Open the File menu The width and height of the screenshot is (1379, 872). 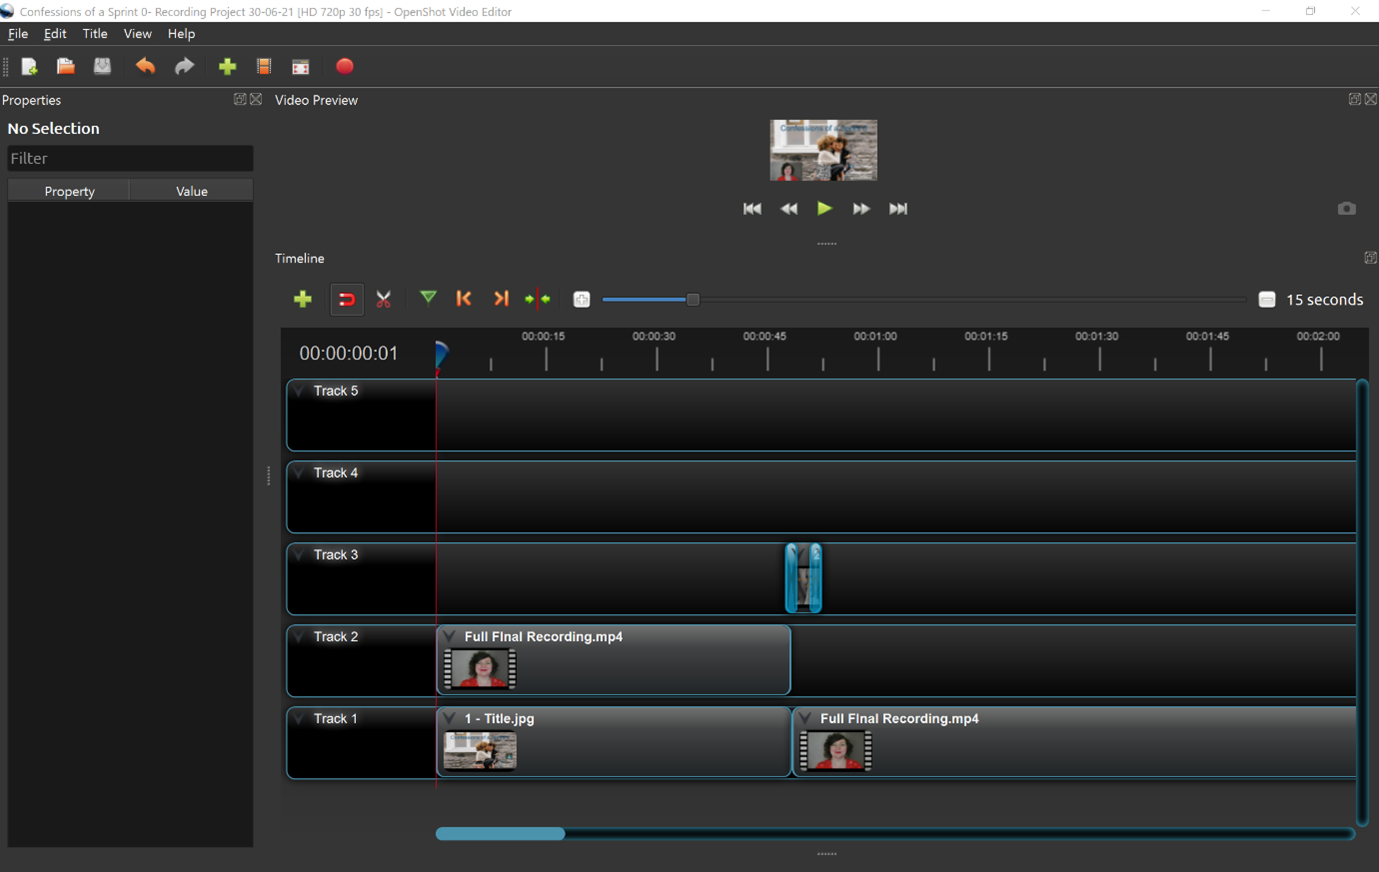(x=18, y=34)
